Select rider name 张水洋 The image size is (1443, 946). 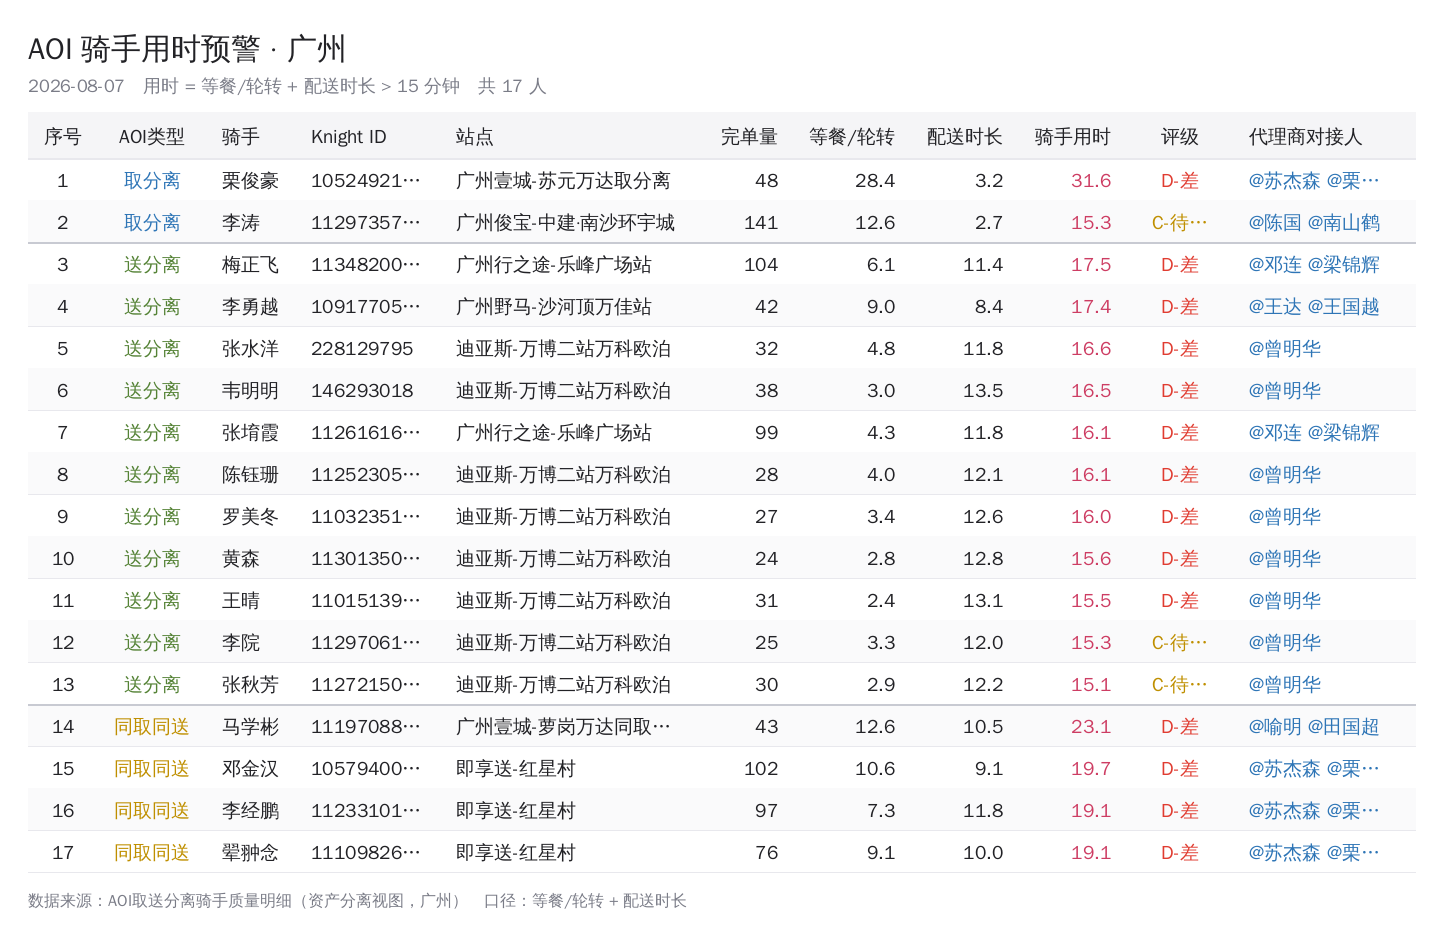coord(250,349)
